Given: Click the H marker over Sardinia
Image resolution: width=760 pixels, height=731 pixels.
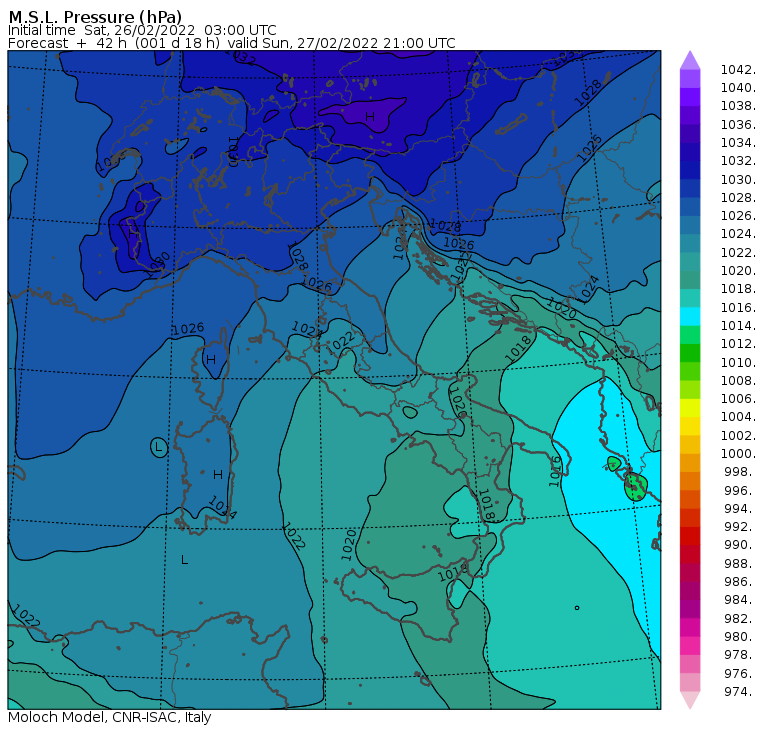Looking at the screenshot, I should (x=218, y=475).
